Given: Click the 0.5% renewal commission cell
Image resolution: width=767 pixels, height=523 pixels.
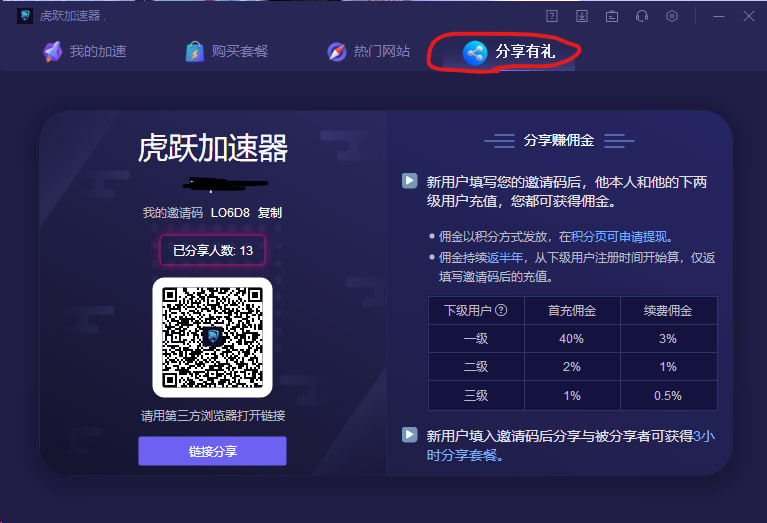Looking at the screenshot, I should pyautogui.click(x=668, y=395).
